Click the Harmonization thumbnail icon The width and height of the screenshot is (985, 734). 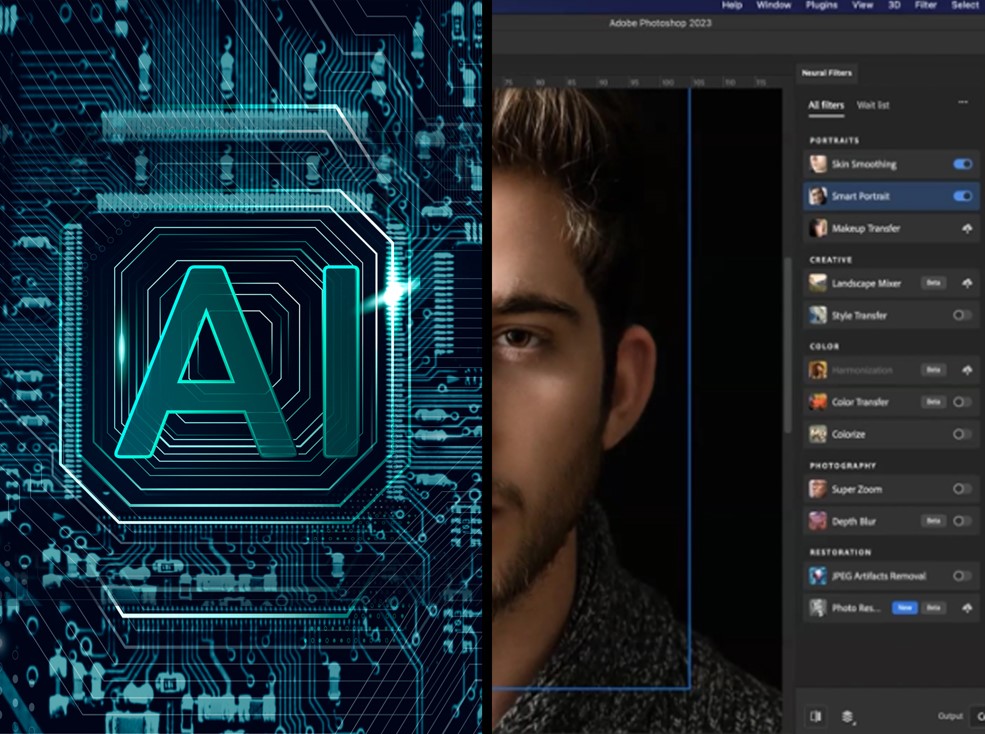[x=818, y=370]
